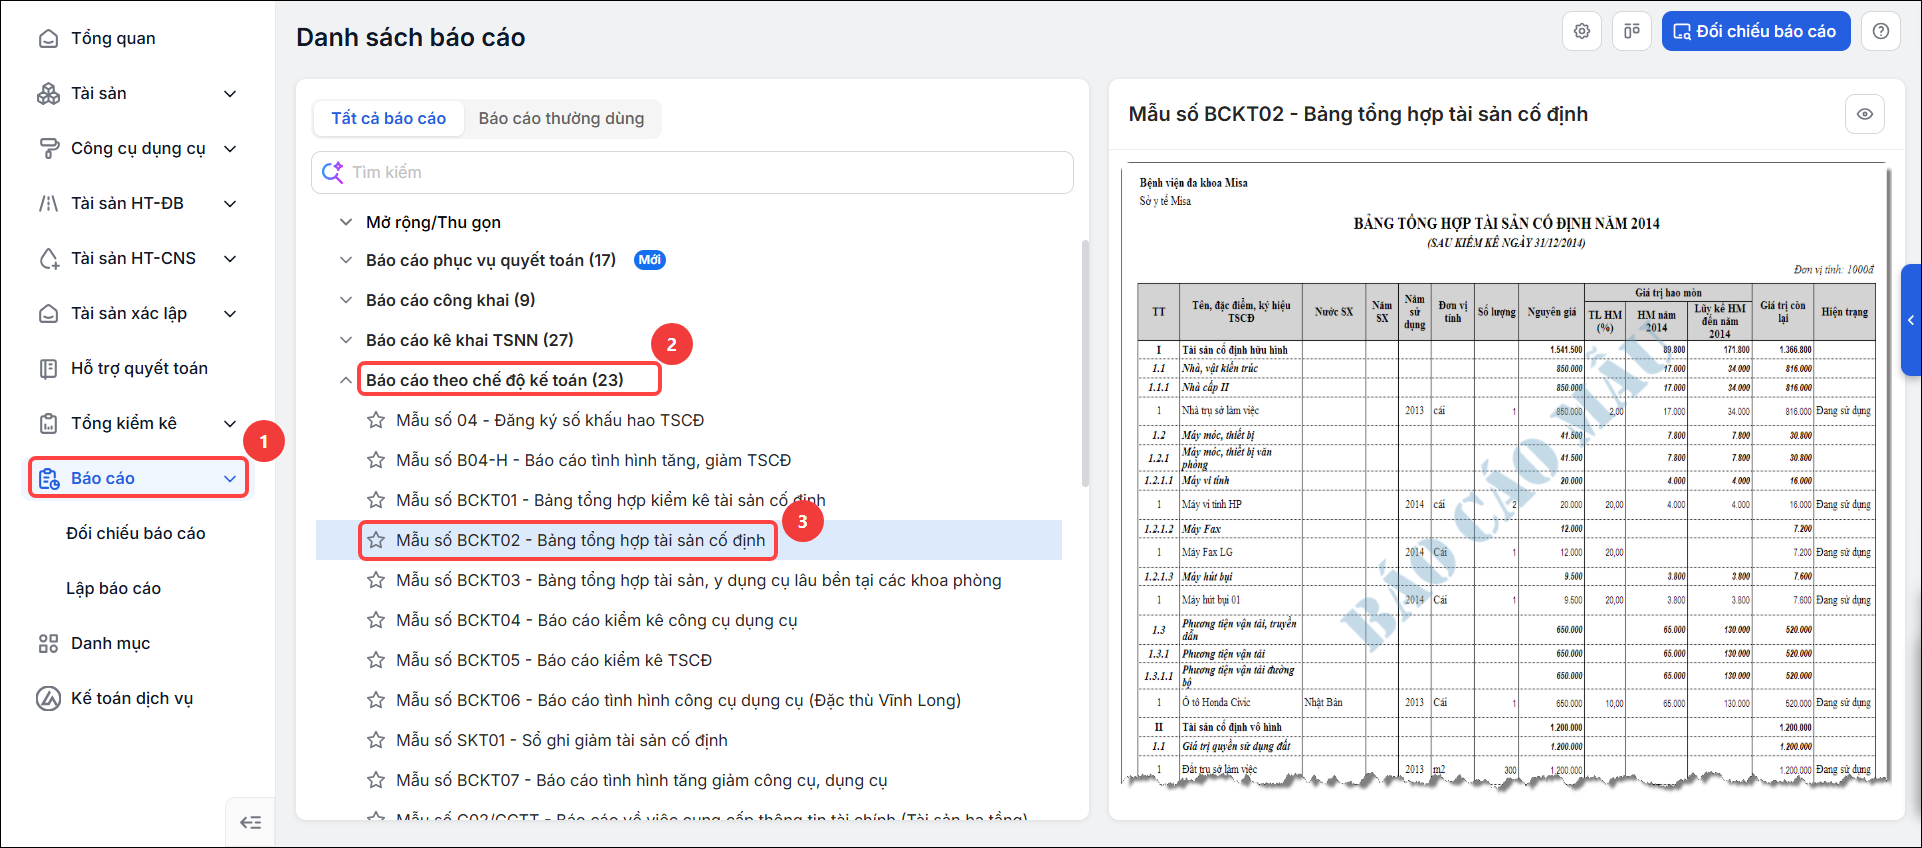Click the Tài sản xác lập icon
Screen dimensions: 1922x848
[48, 313]
